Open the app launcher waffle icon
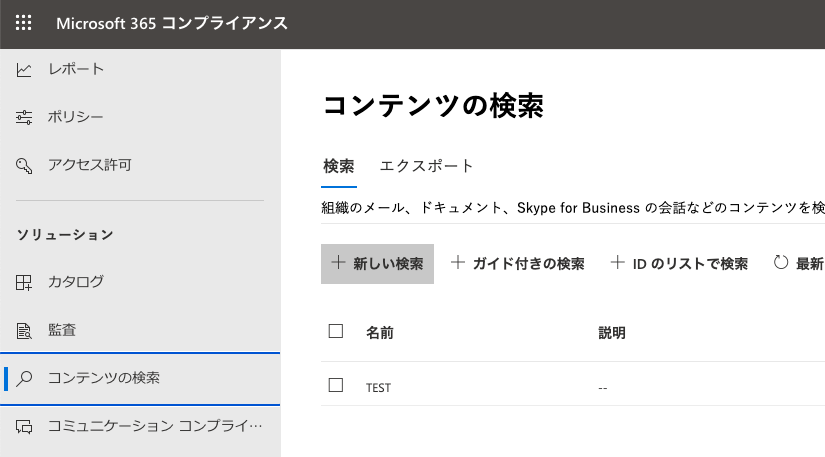Viewport: 825px width, 457px height. [23, 23]
